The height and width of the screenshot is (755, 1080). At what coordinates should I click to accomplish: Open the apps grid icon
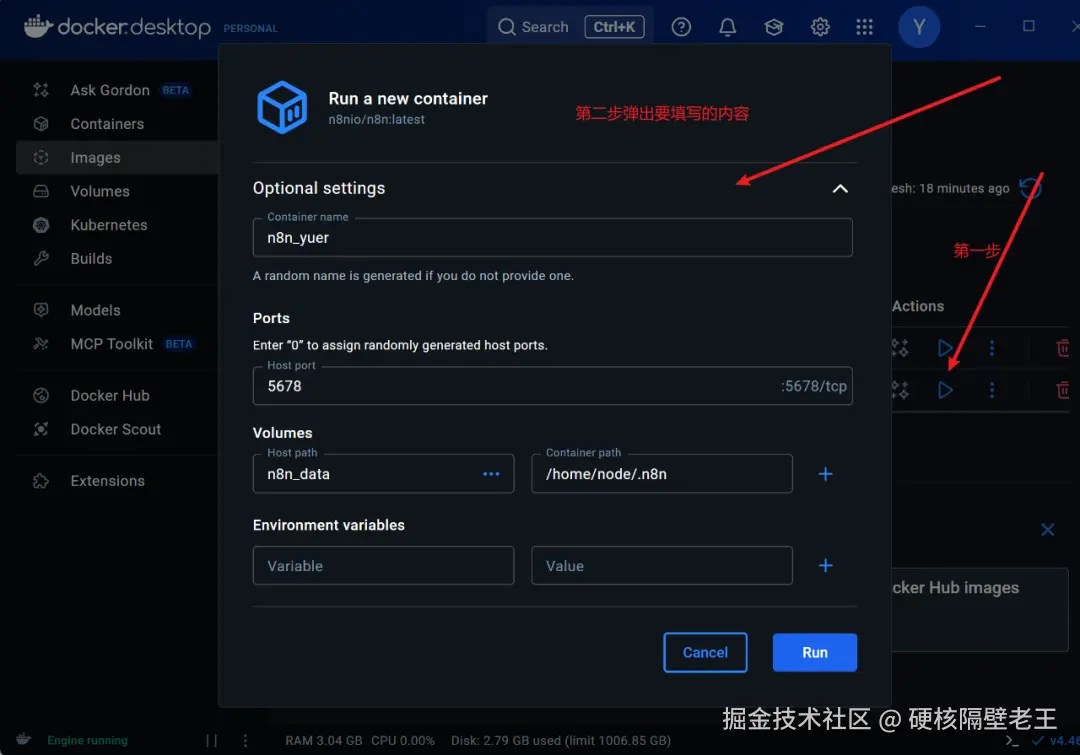coord(864,27)
